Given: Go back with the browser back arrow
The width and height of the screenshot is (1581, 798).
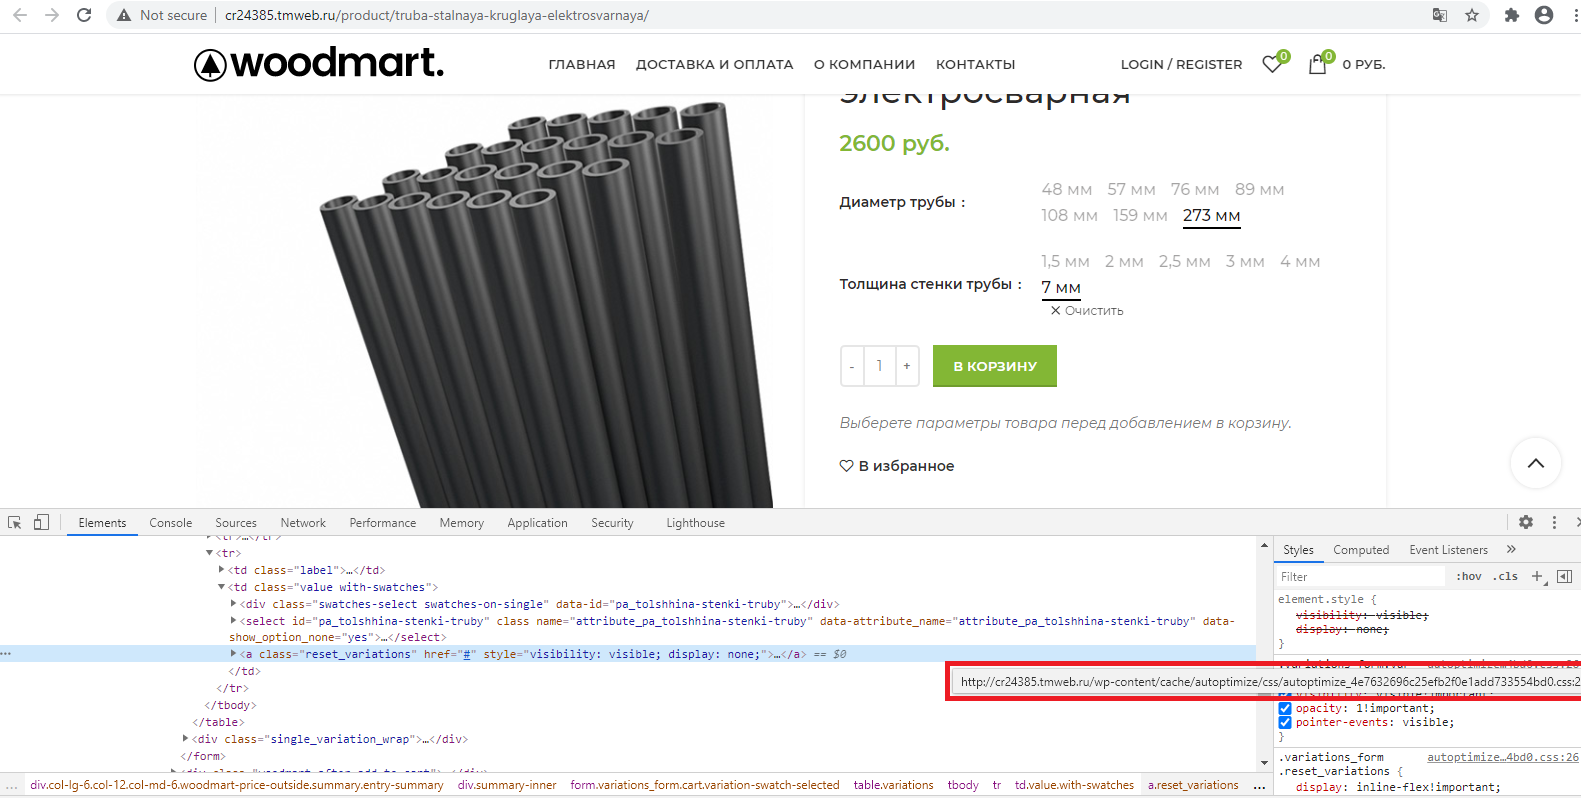Looking at the screenshot, I should (20, 15).
